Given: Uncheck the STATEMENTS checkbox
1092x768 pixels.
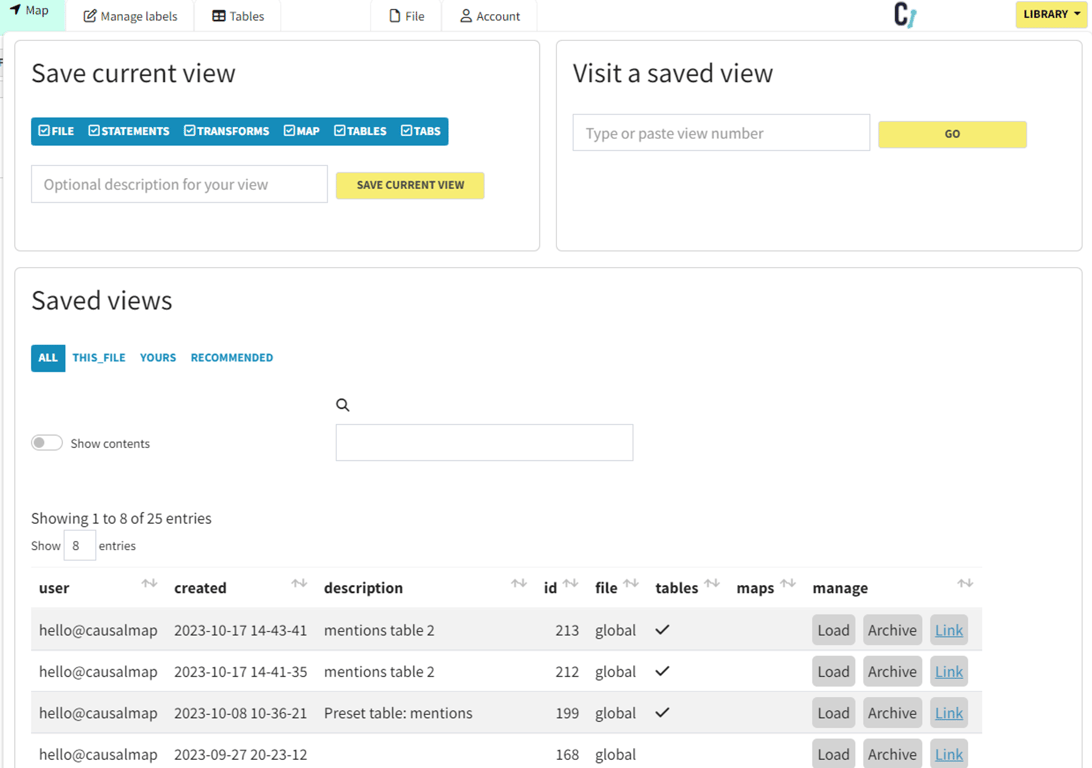Looking at the screenshot, I should point(94,131).
